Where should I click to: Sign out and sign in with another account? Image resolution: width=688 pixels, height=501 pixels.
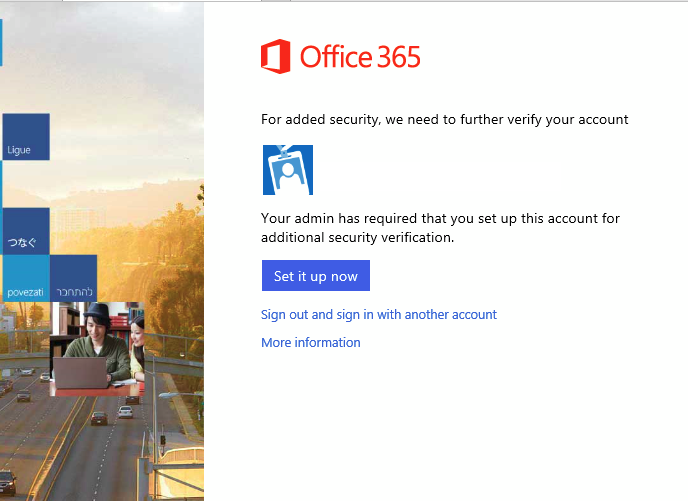coord(378,314)
